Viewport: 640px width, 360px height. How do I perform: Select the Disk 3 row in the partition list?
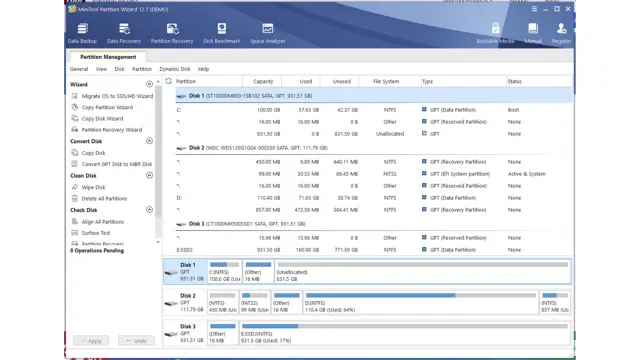coord(373,224)
